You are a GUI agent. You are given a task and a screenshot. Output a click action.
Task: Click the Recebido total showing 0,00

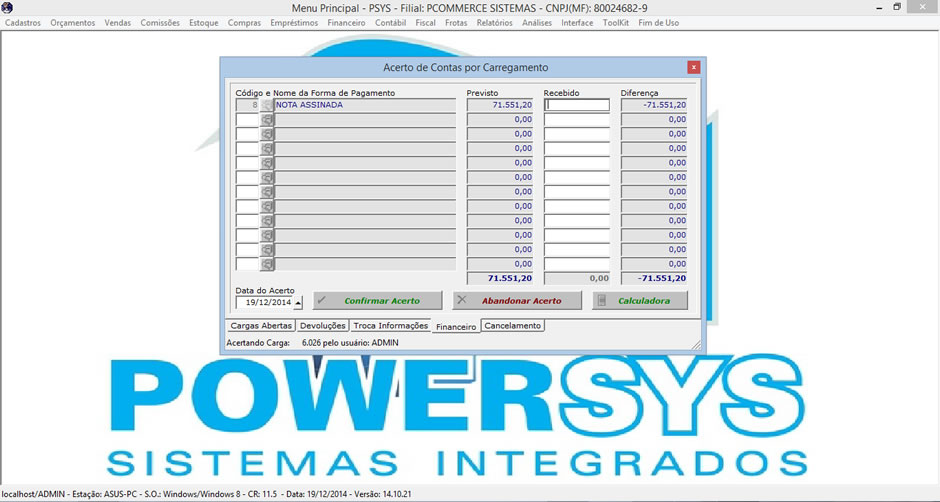coord(577,278)
